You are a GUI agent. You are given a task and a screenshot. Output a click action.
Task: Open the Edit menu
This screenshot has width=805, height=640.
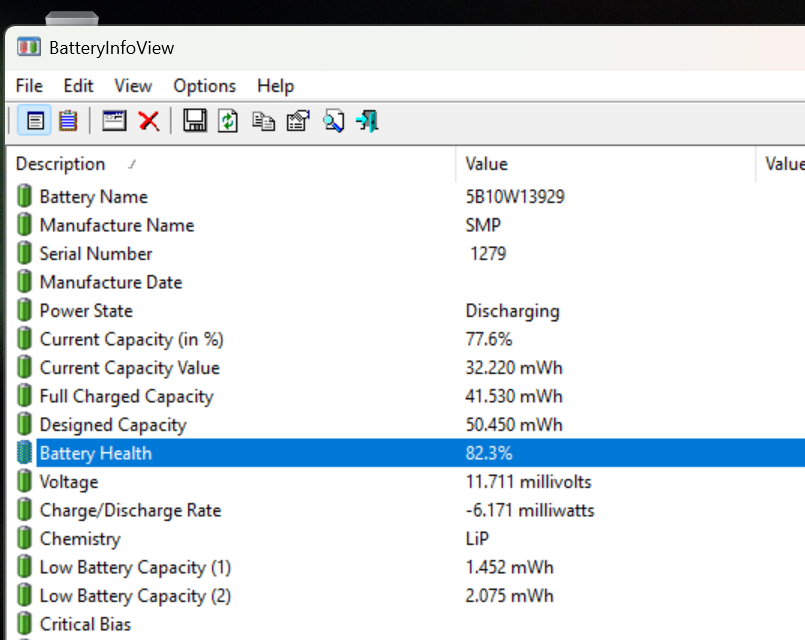78,86
